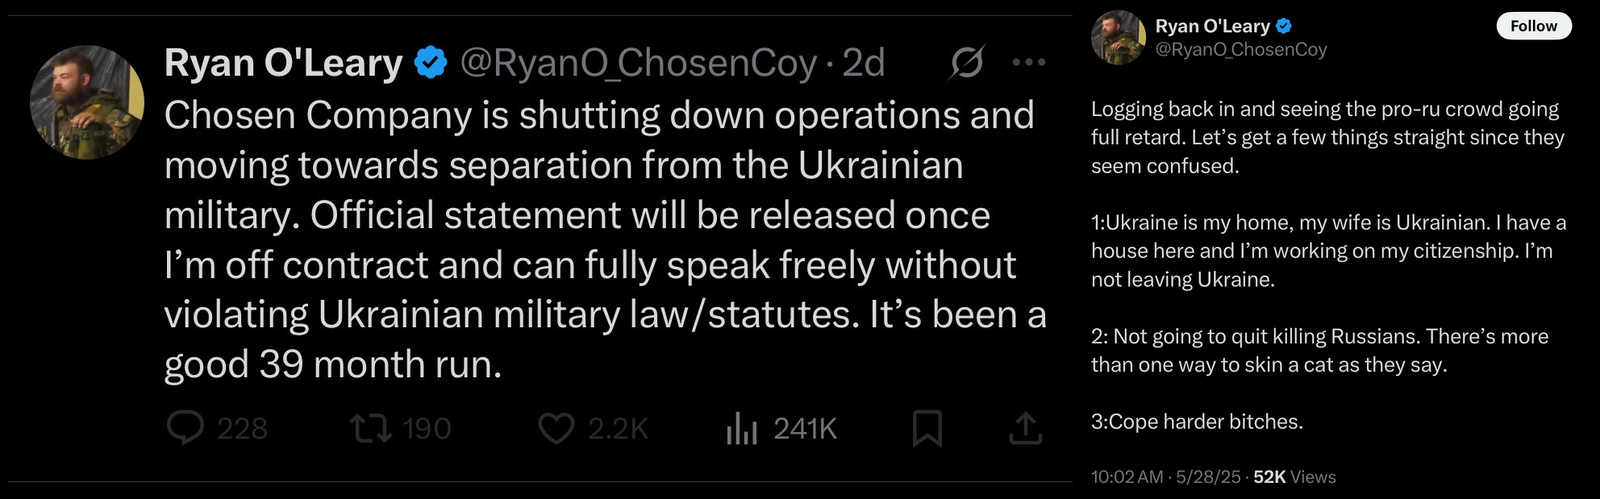Bookmark the Chosen Company tweet

[x=927, y=429]
